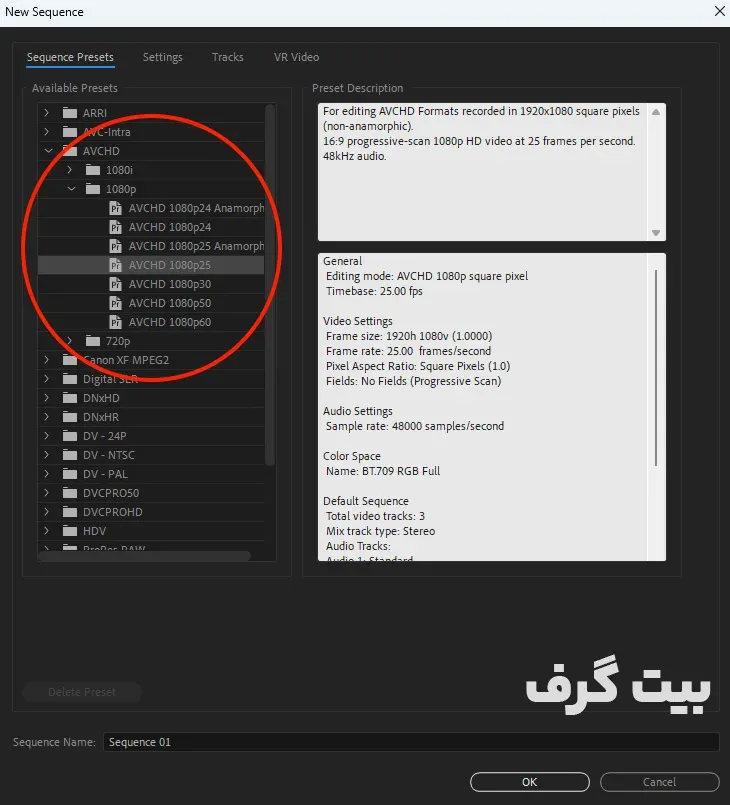
Task: Click the 1080i folder icon
Action: coord(93,170)
